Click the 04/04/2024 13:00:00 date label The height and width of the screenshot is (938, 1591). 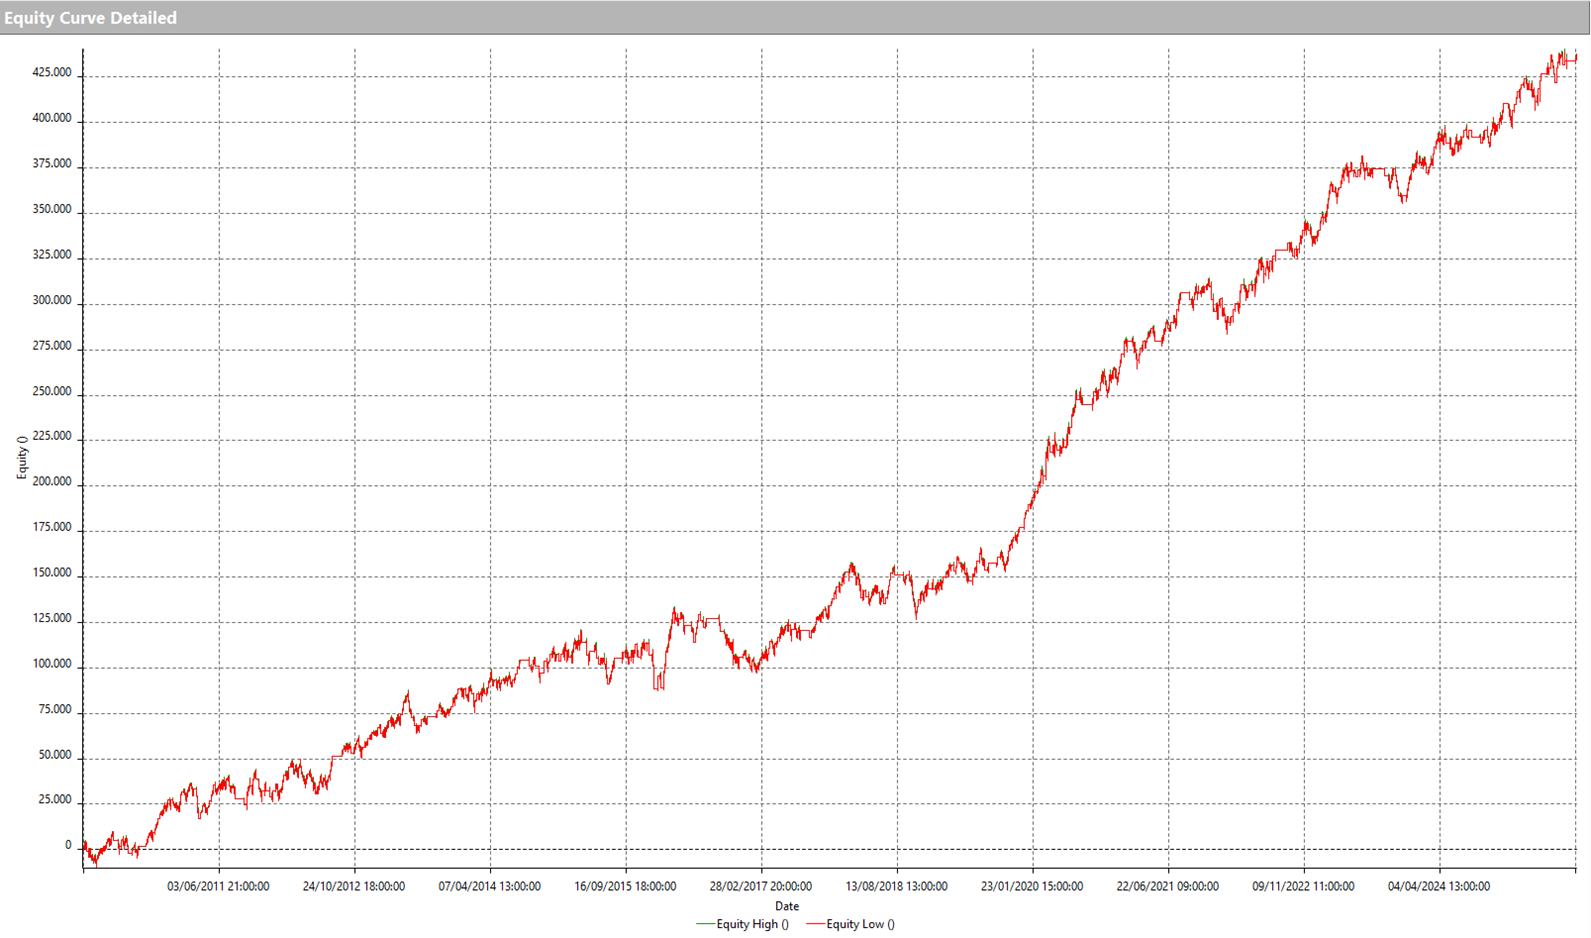coord(1439,886)
